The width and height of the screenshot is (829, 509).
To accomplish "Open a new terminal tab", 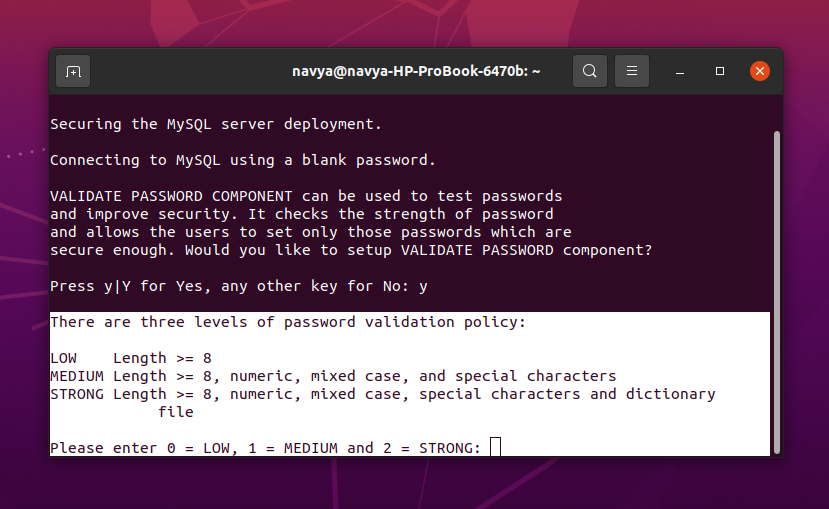I will pyautogui.click(x=73, y=71).
